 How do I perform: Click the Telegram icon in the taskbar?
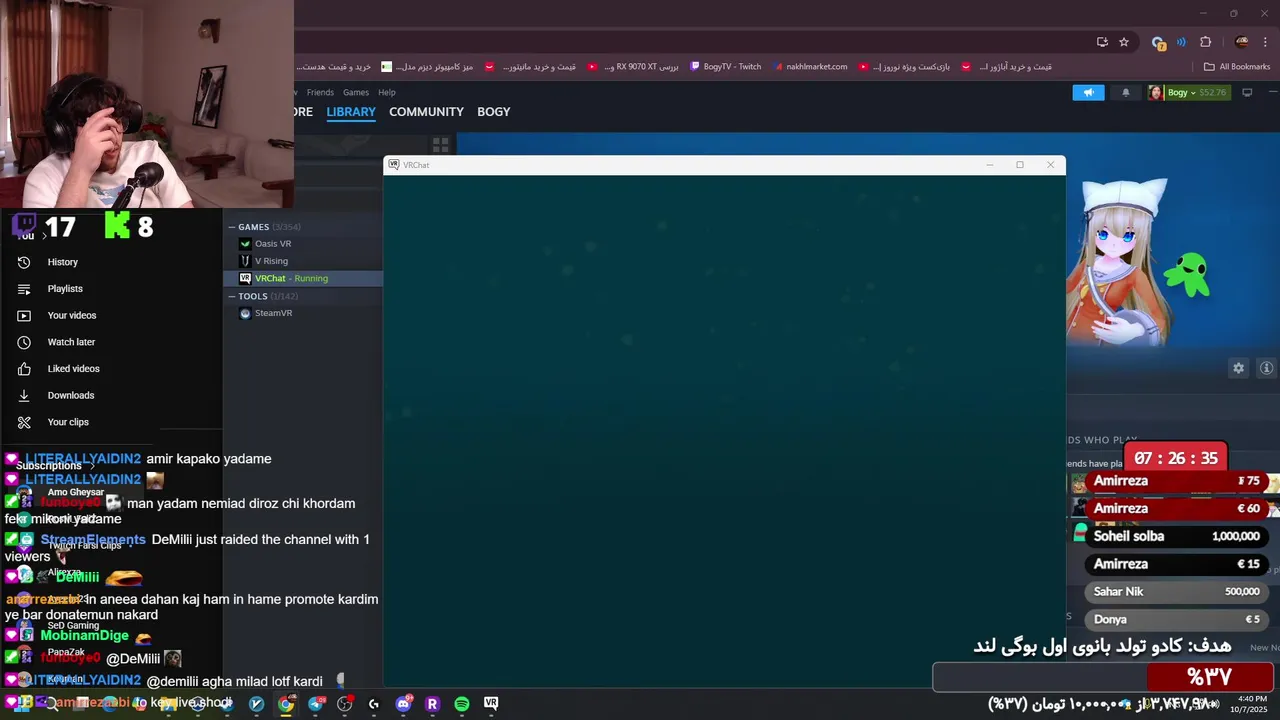click(316, 704)
